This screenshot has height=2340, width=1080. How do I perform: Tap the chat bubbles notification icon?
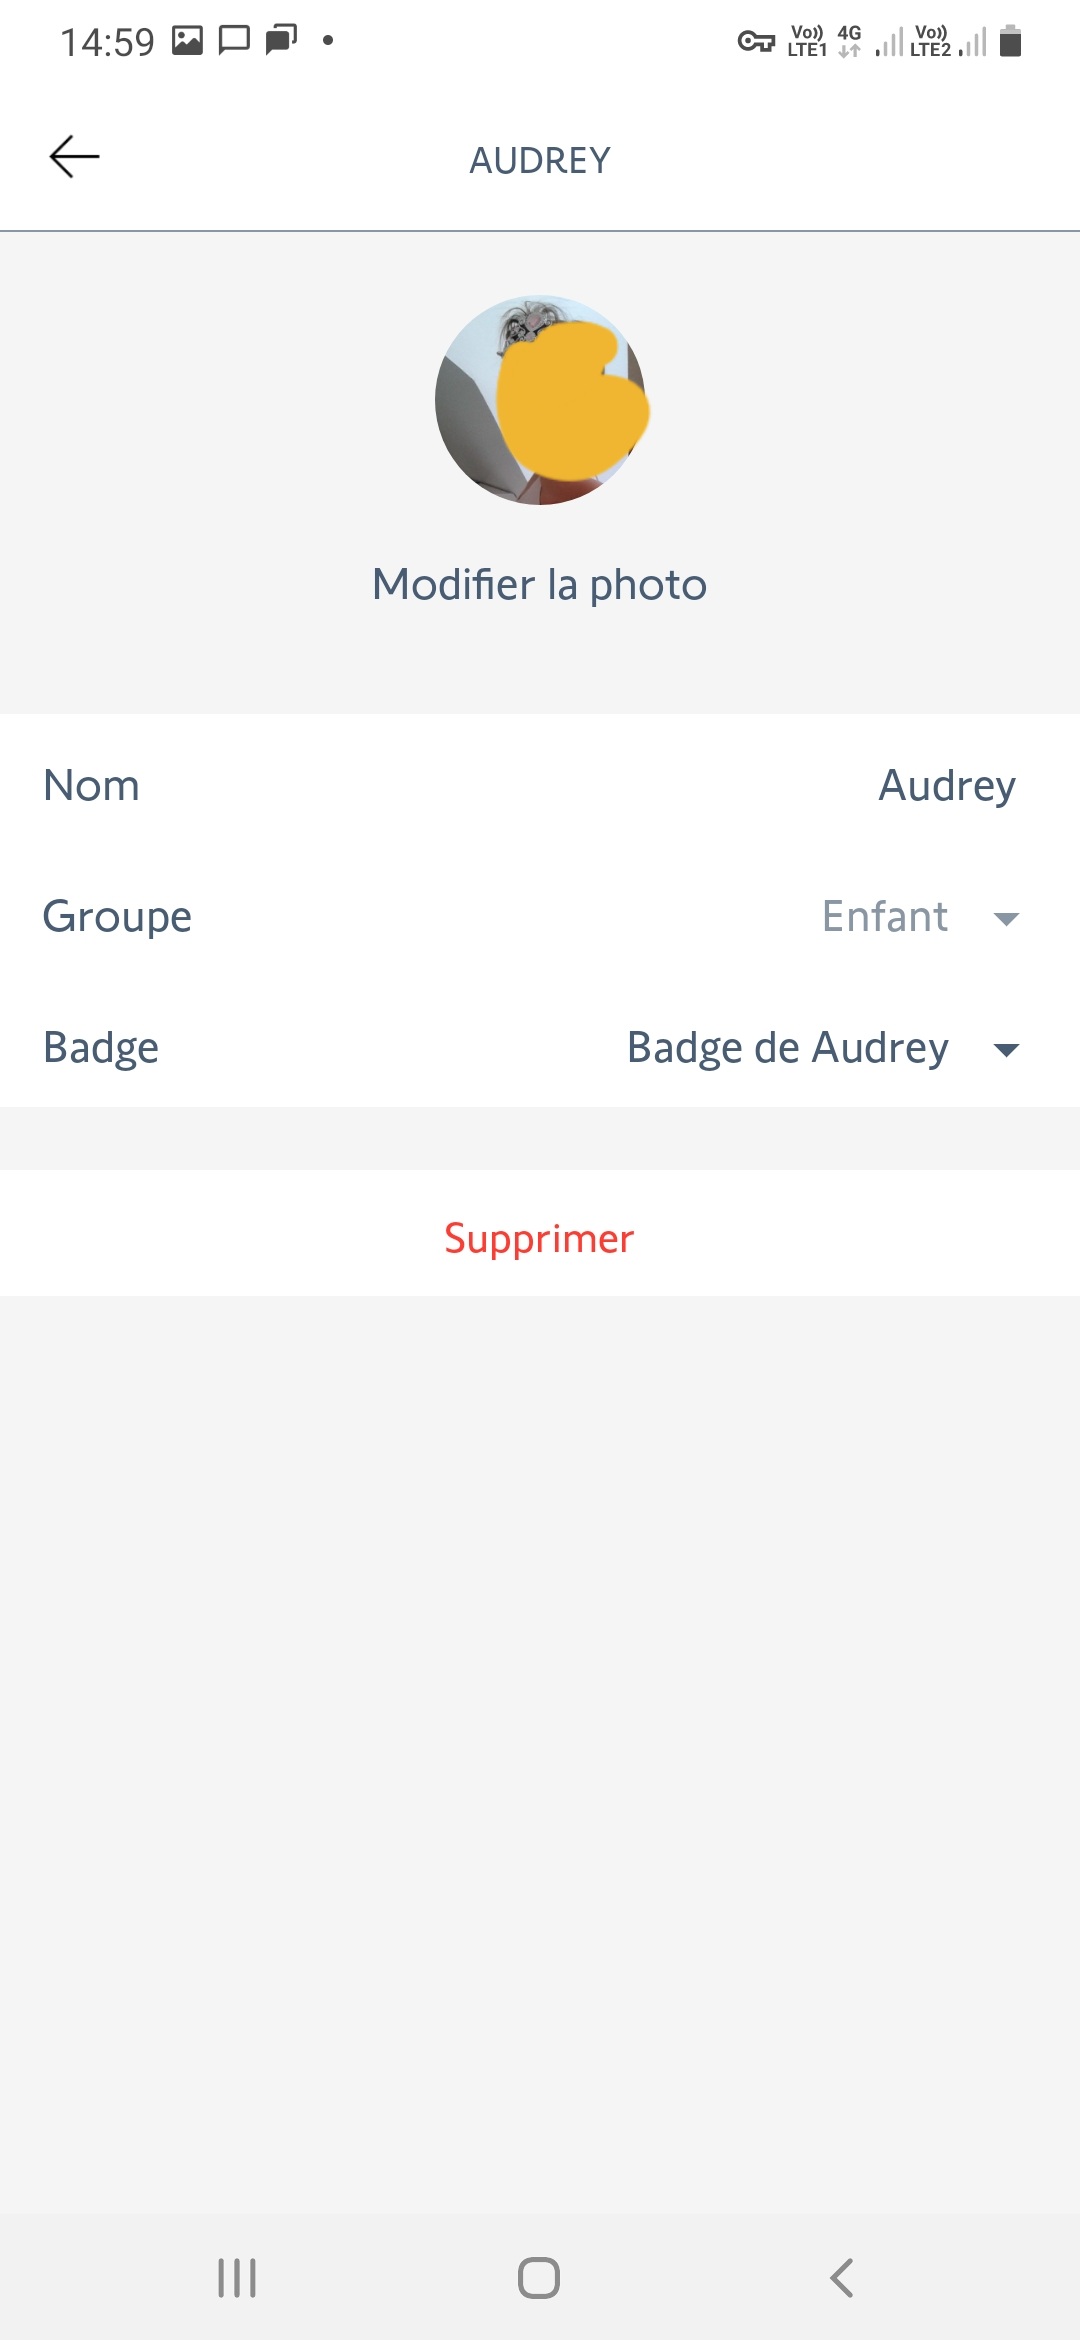tap(281, 41)
